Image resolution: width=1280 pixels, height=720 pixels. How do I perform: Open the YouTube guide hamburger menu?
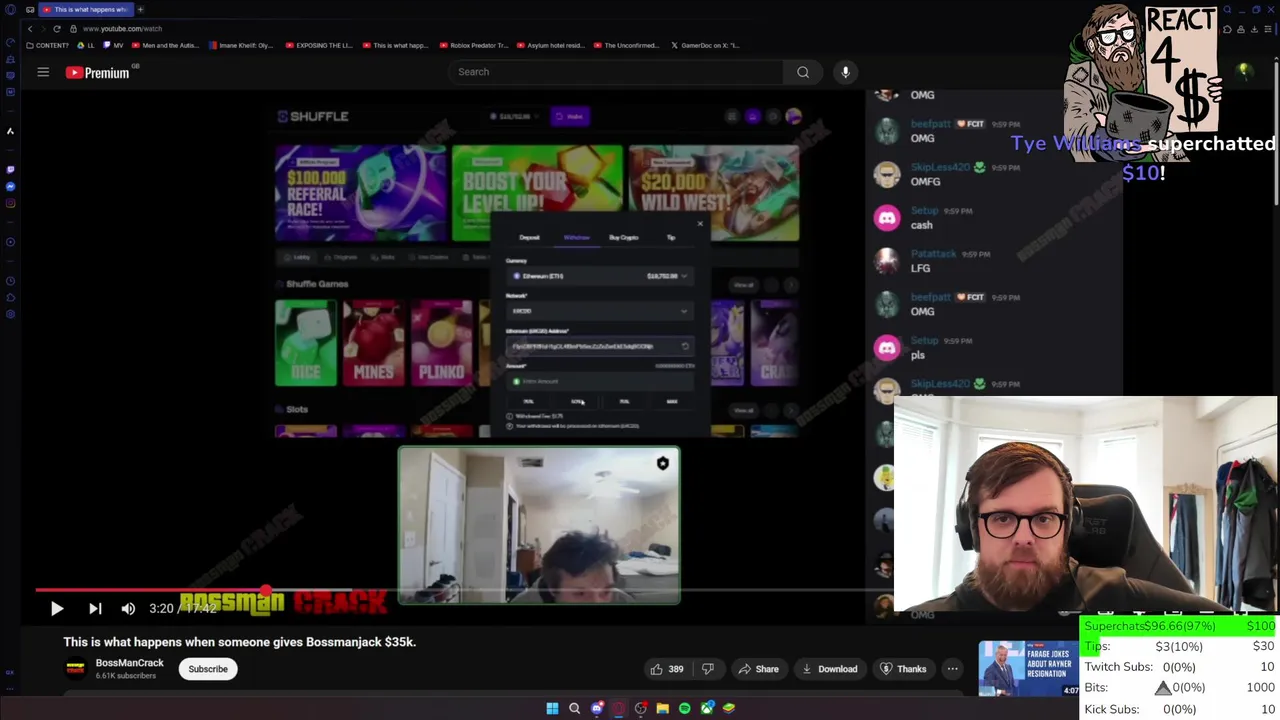[43, 72]
